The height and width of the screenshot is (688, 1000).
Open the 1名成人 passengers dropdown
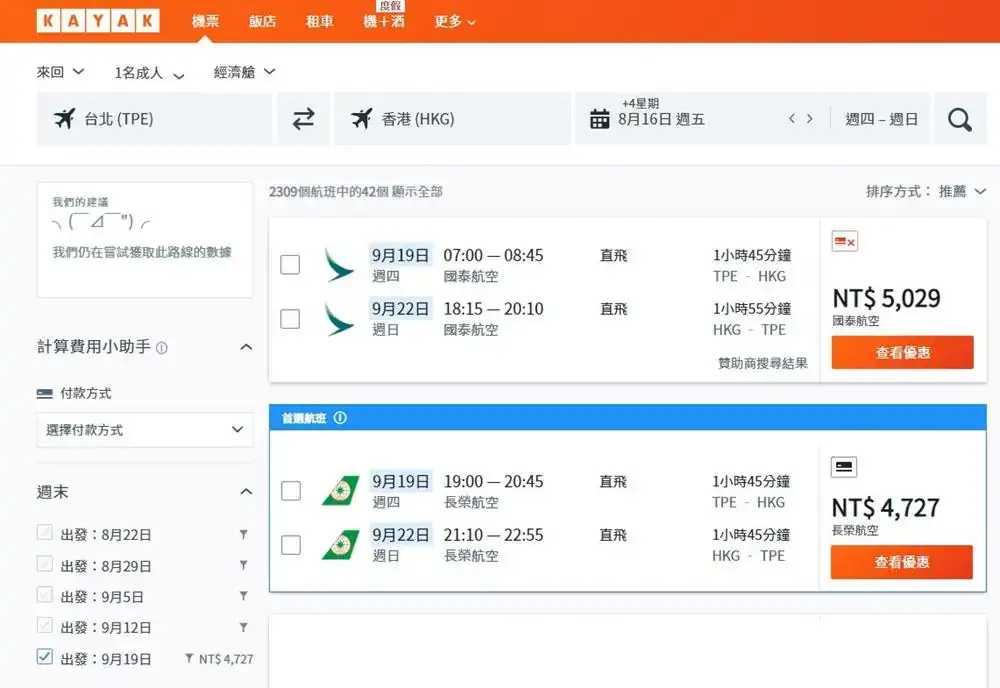coord(150,73)
